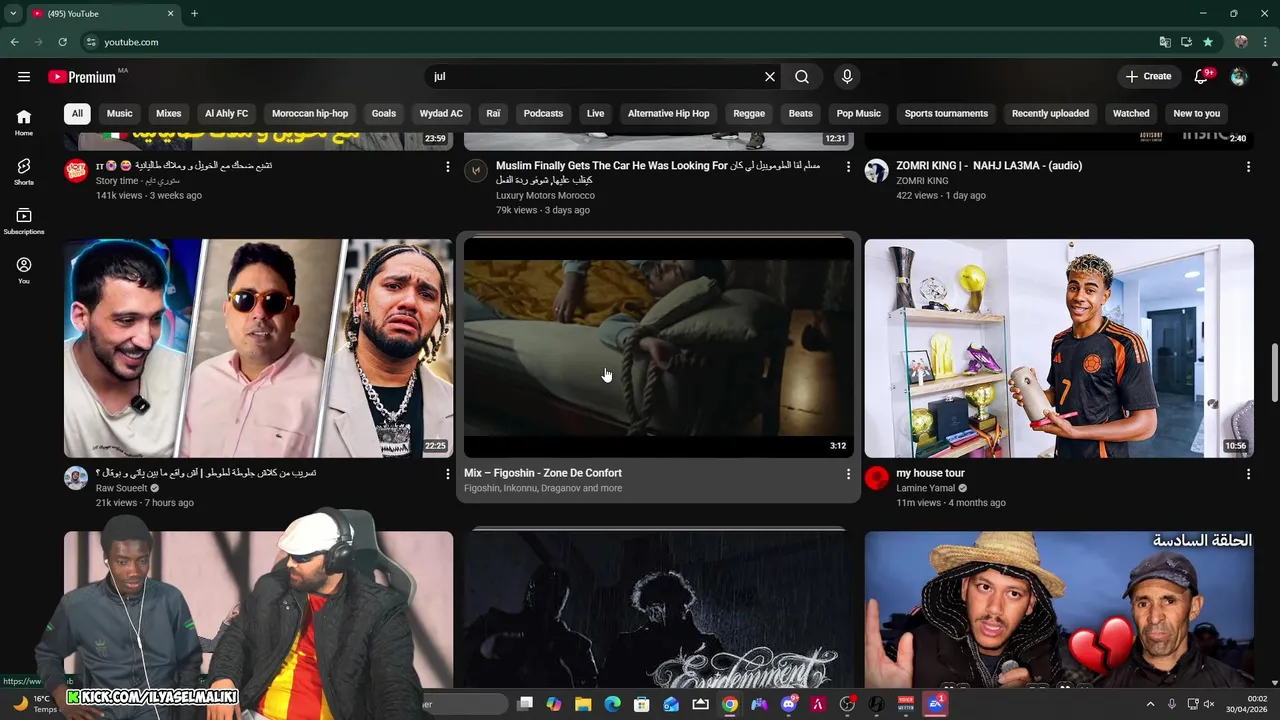Viewport: 1280px width, 720px height.
Task: Select the Mixes filter chip
Action: pyautogui.click(x=169, y=113)
